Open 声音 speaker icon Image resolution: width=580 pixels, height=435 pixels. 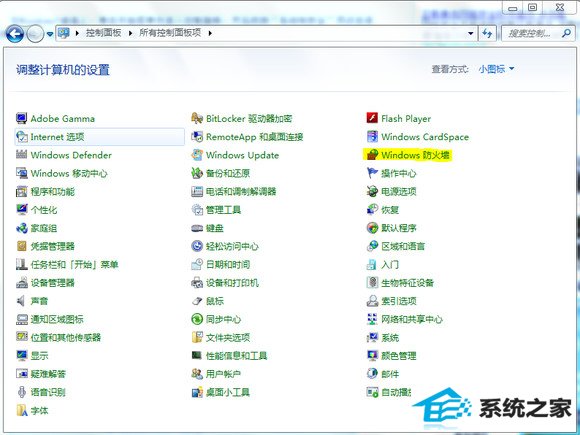[21, 301]
